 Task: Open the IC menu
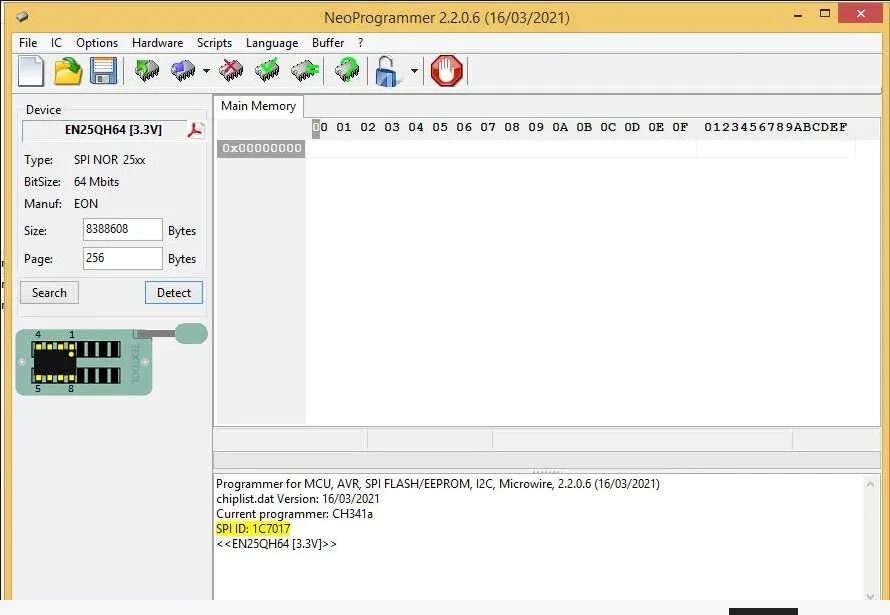[x=56, y=43]
